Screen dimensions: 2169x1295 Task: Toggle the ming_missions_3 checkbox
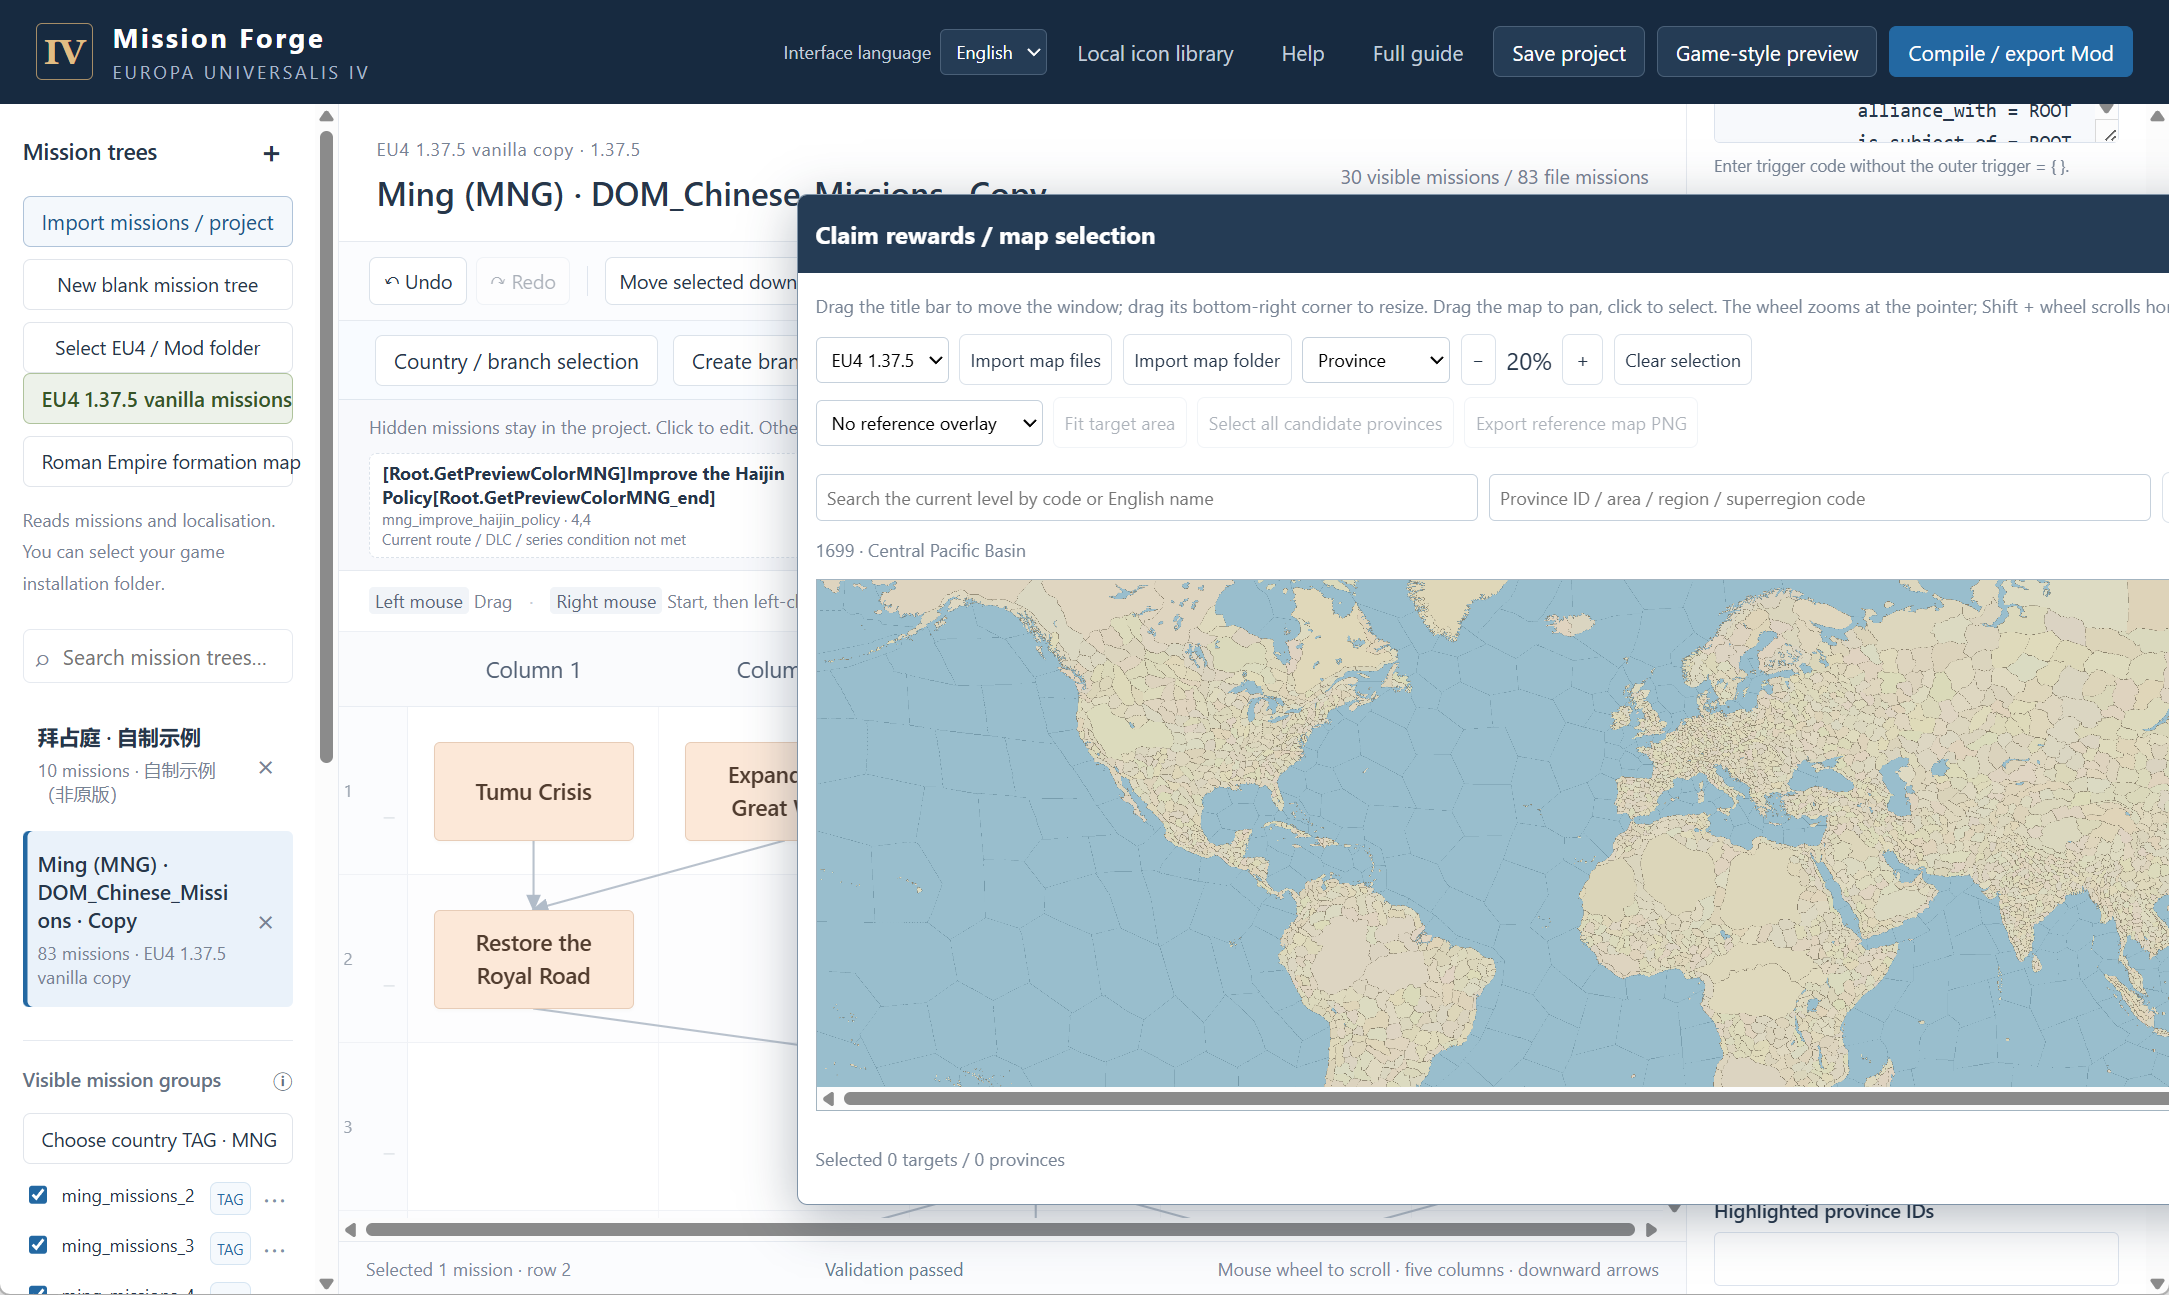[x=38, y=1245]
